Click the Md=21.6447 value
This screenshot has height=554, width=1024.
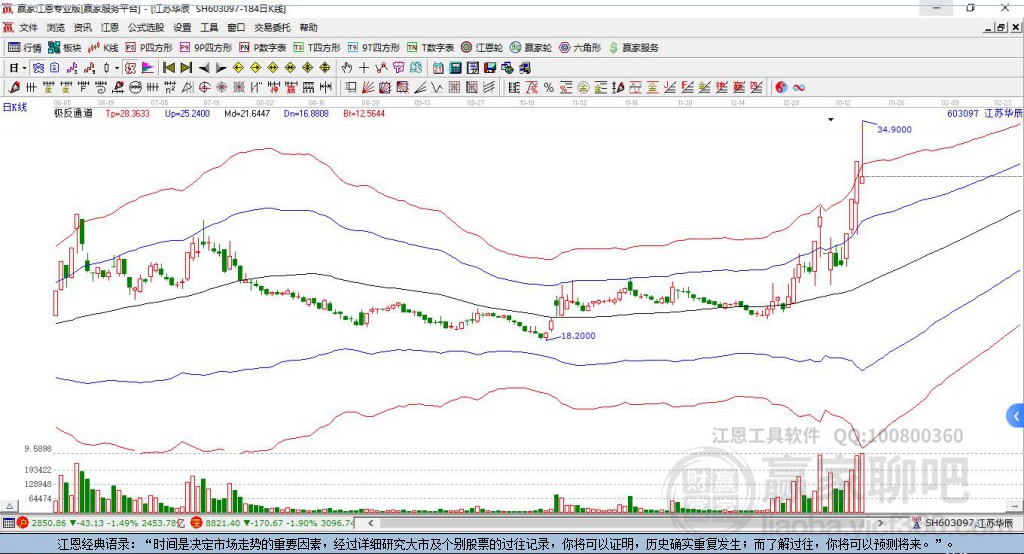pos(247,113)
